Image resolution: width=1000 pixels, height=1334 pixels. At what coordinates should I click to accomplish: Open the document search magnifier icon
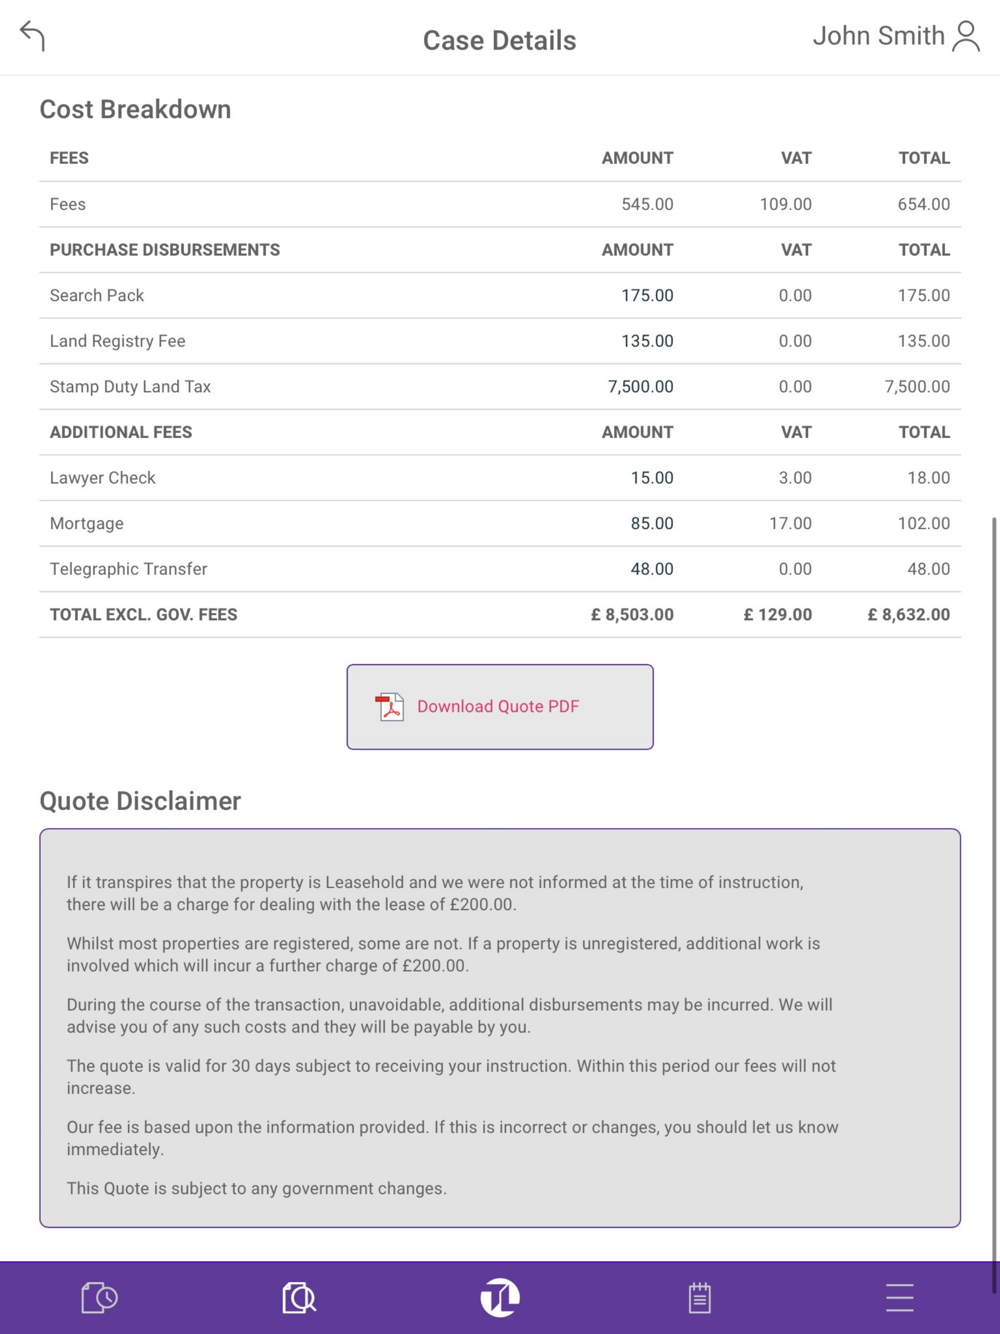point(299,1298)
